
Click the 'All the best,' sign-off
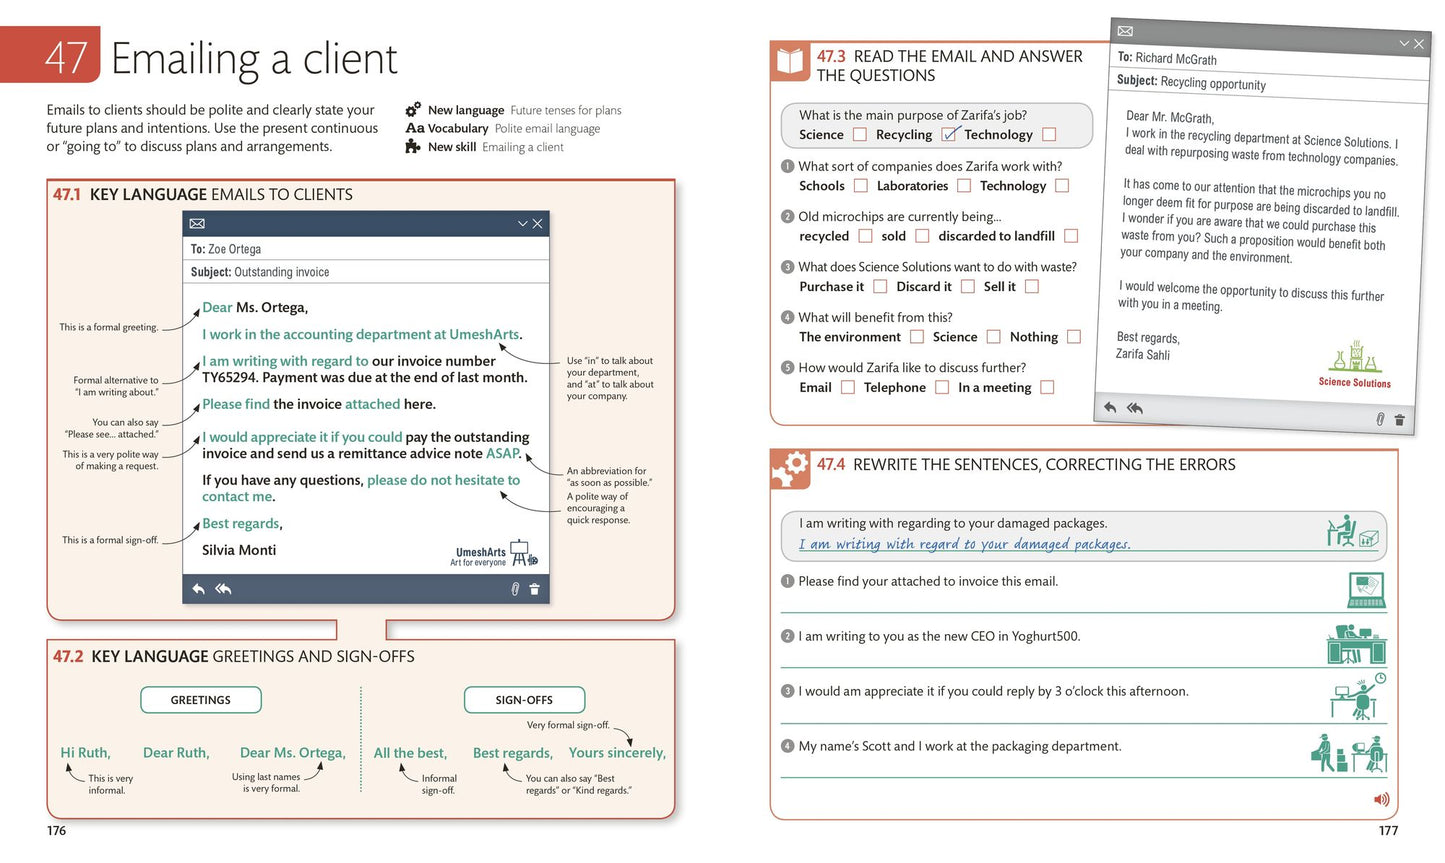click(410, 753)
